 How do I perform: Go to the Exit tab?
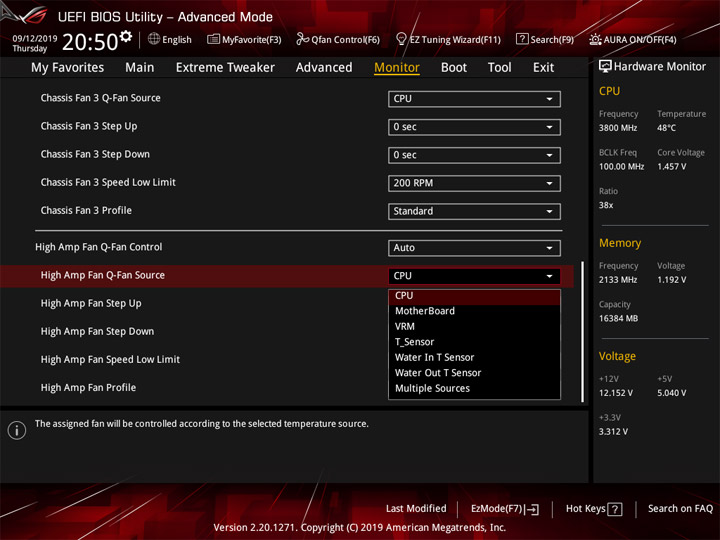pos(543,68)
